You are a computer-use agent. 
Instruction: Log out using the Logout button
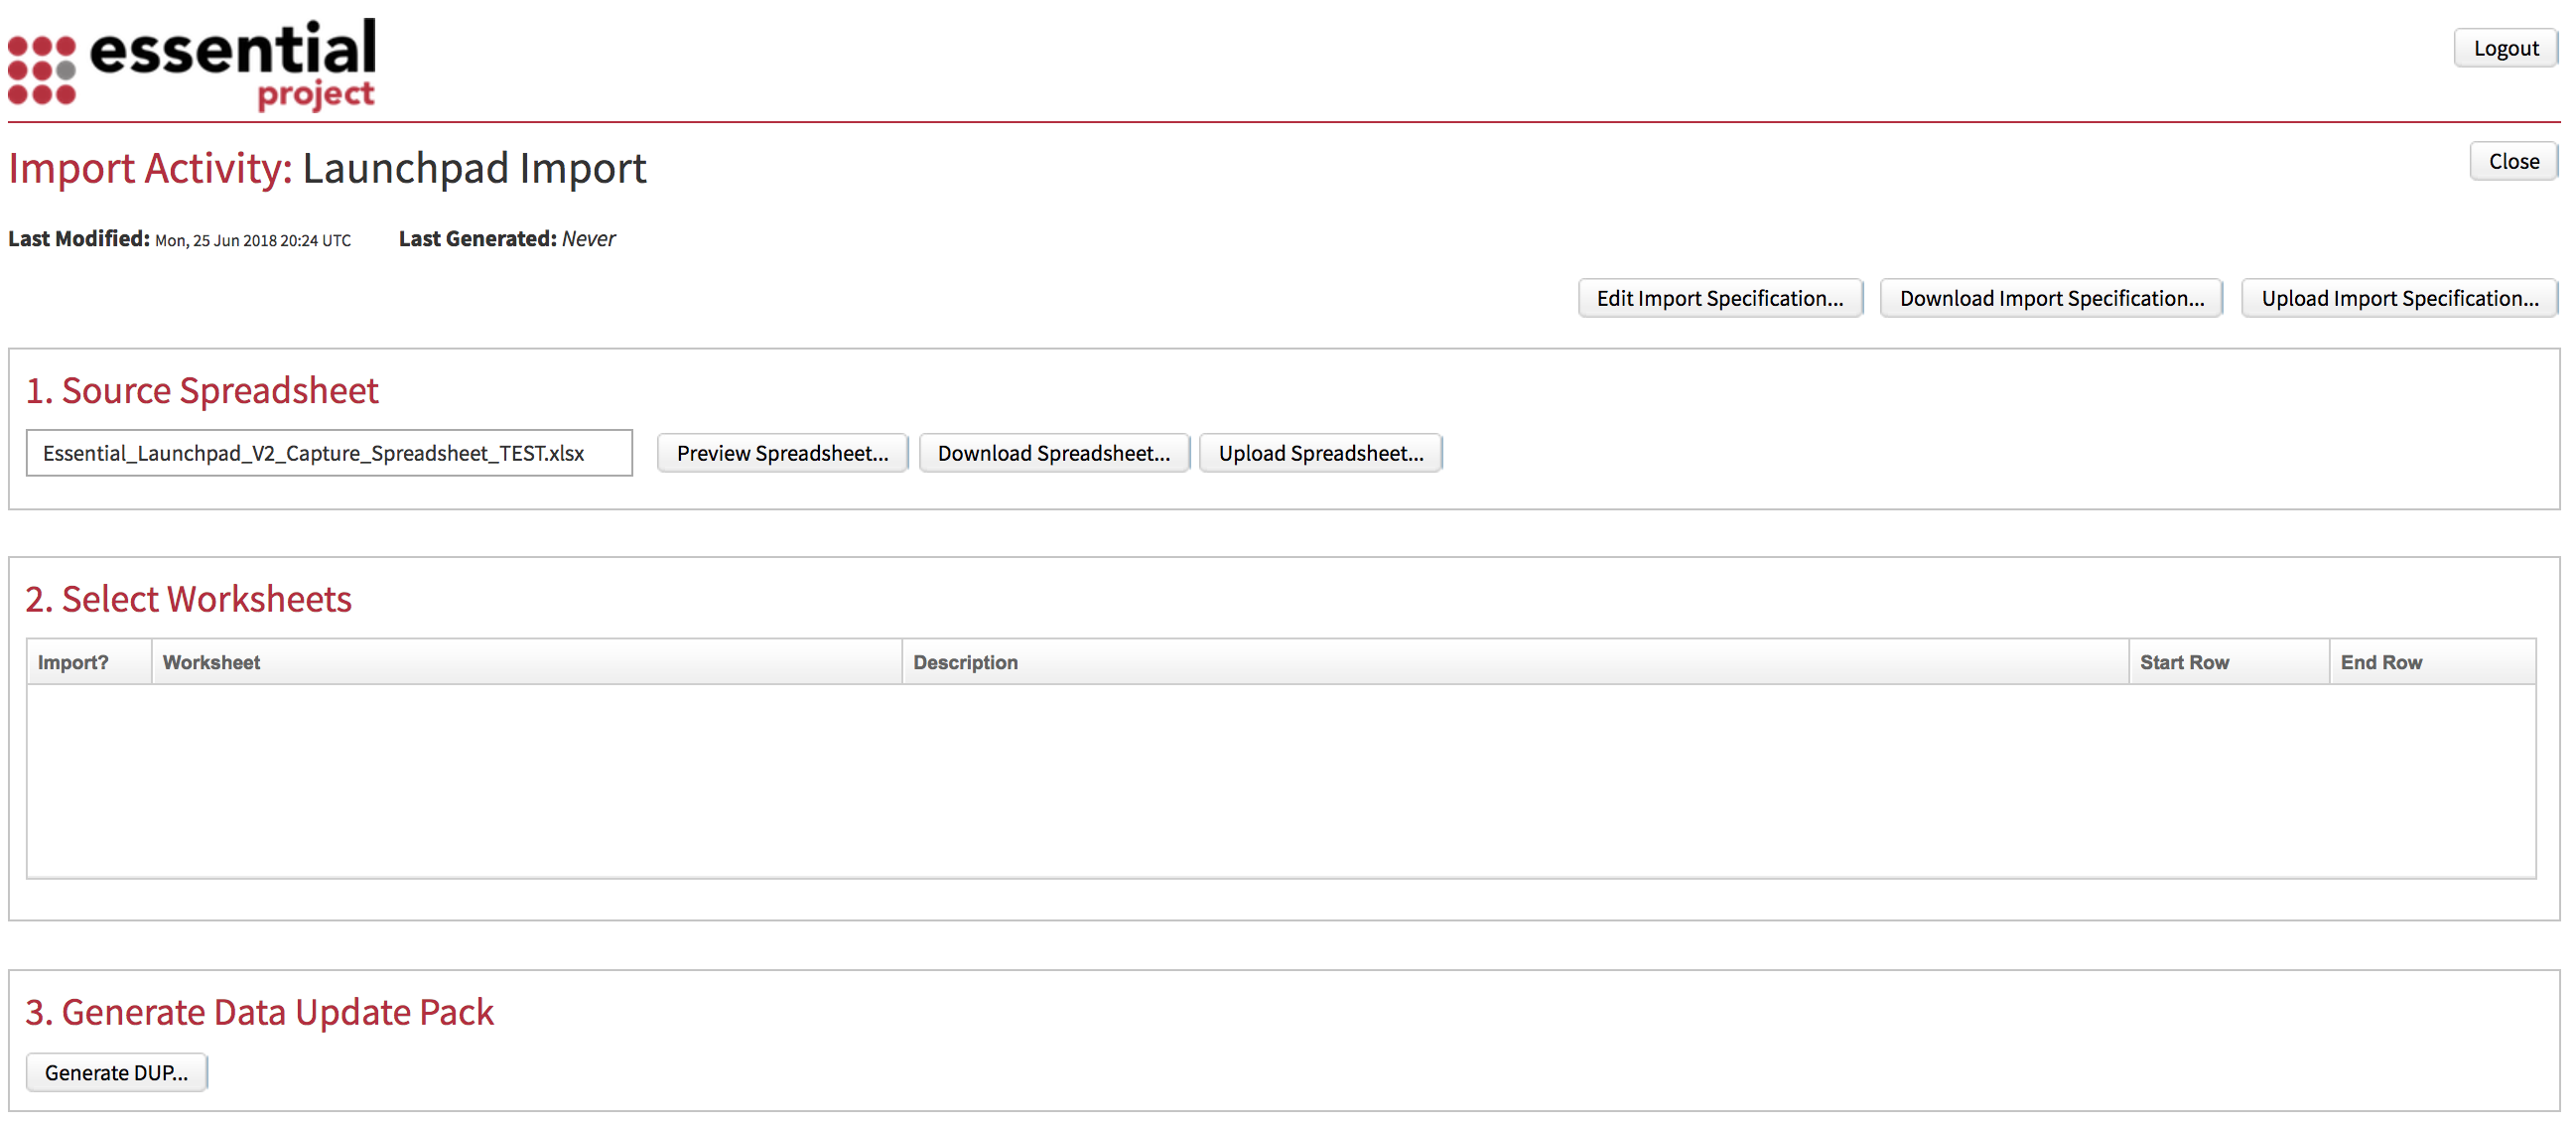pos(2505,48)
